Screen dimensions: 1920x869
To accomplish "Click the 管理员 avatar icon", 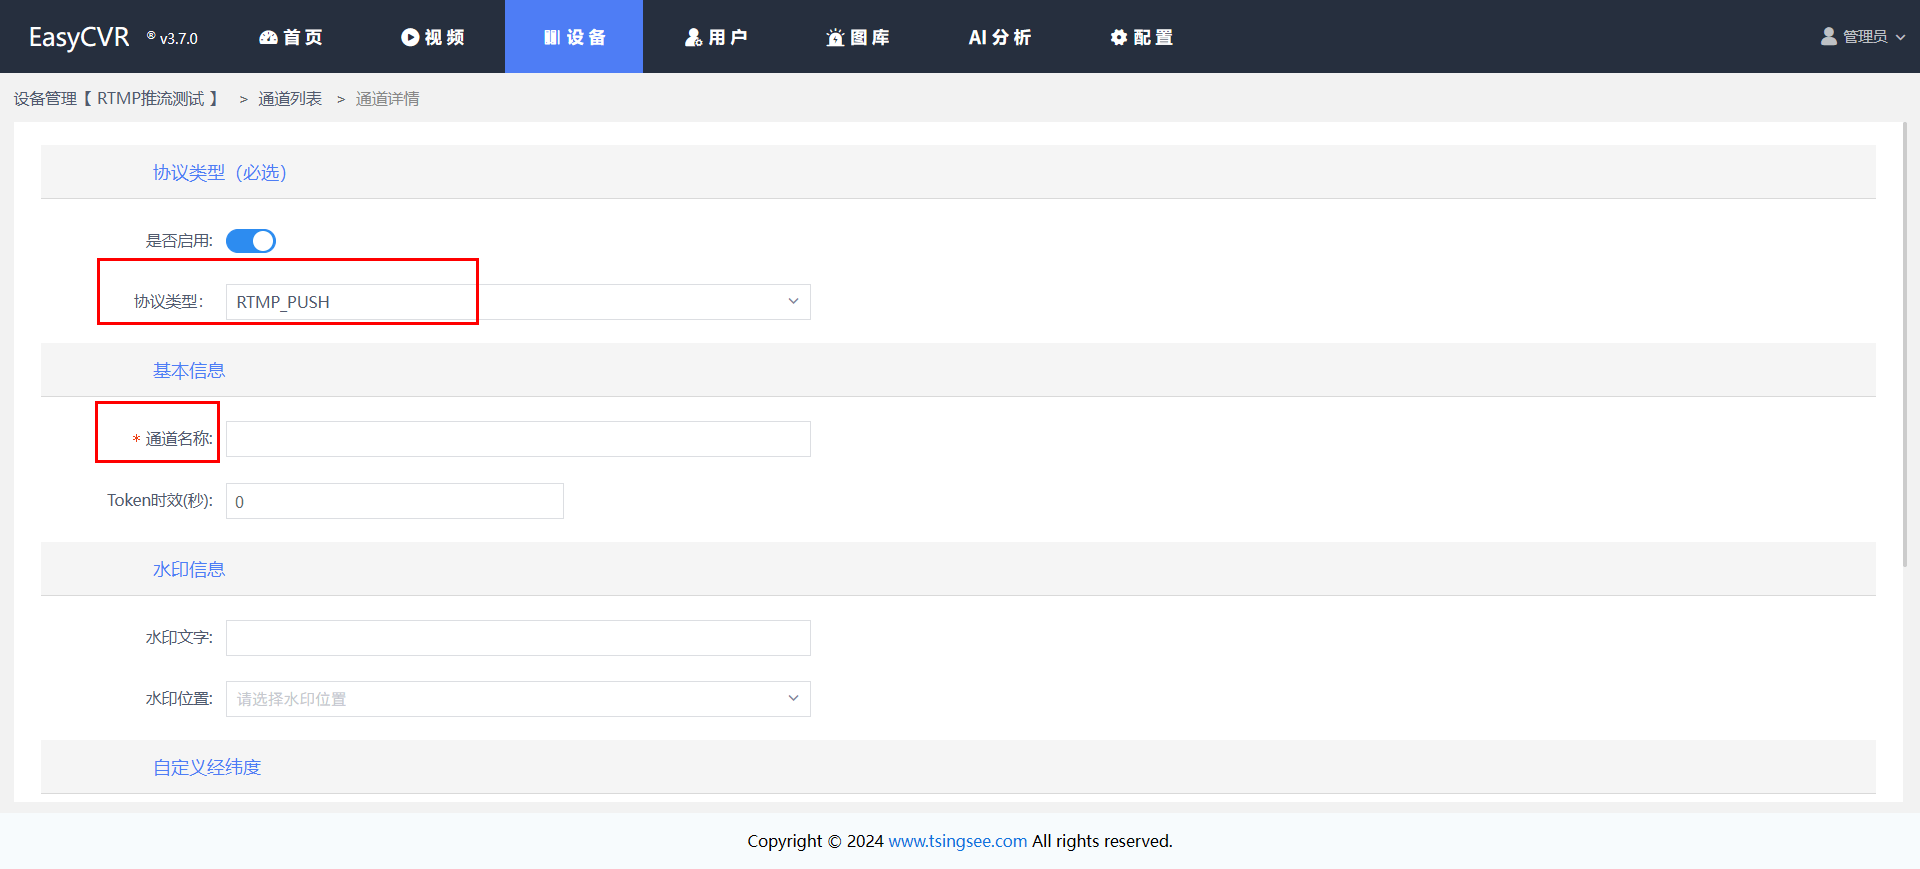I will [x=1829, y=36].
